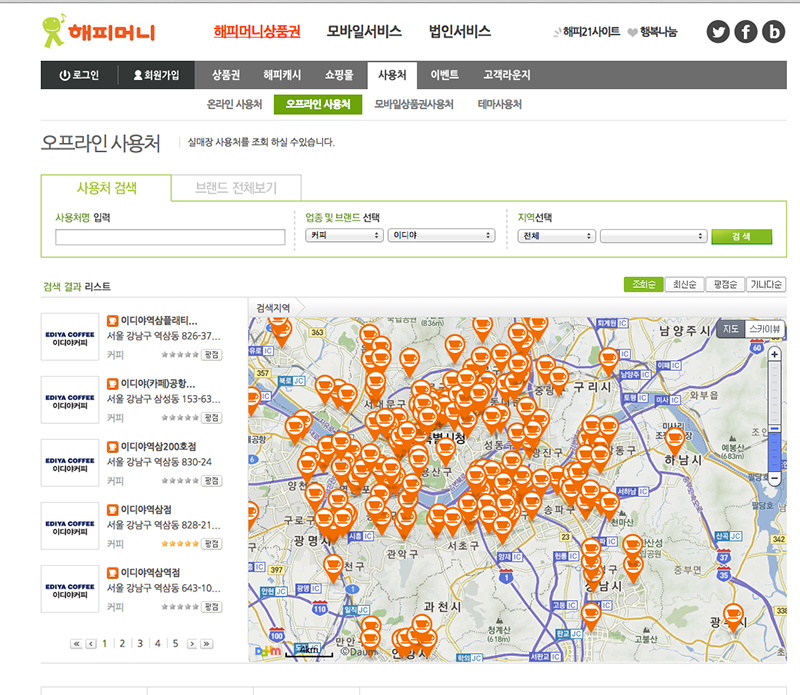Open the 해피캐시 menu
This screenshot has height=695, width=800.
tap(282, 75)
